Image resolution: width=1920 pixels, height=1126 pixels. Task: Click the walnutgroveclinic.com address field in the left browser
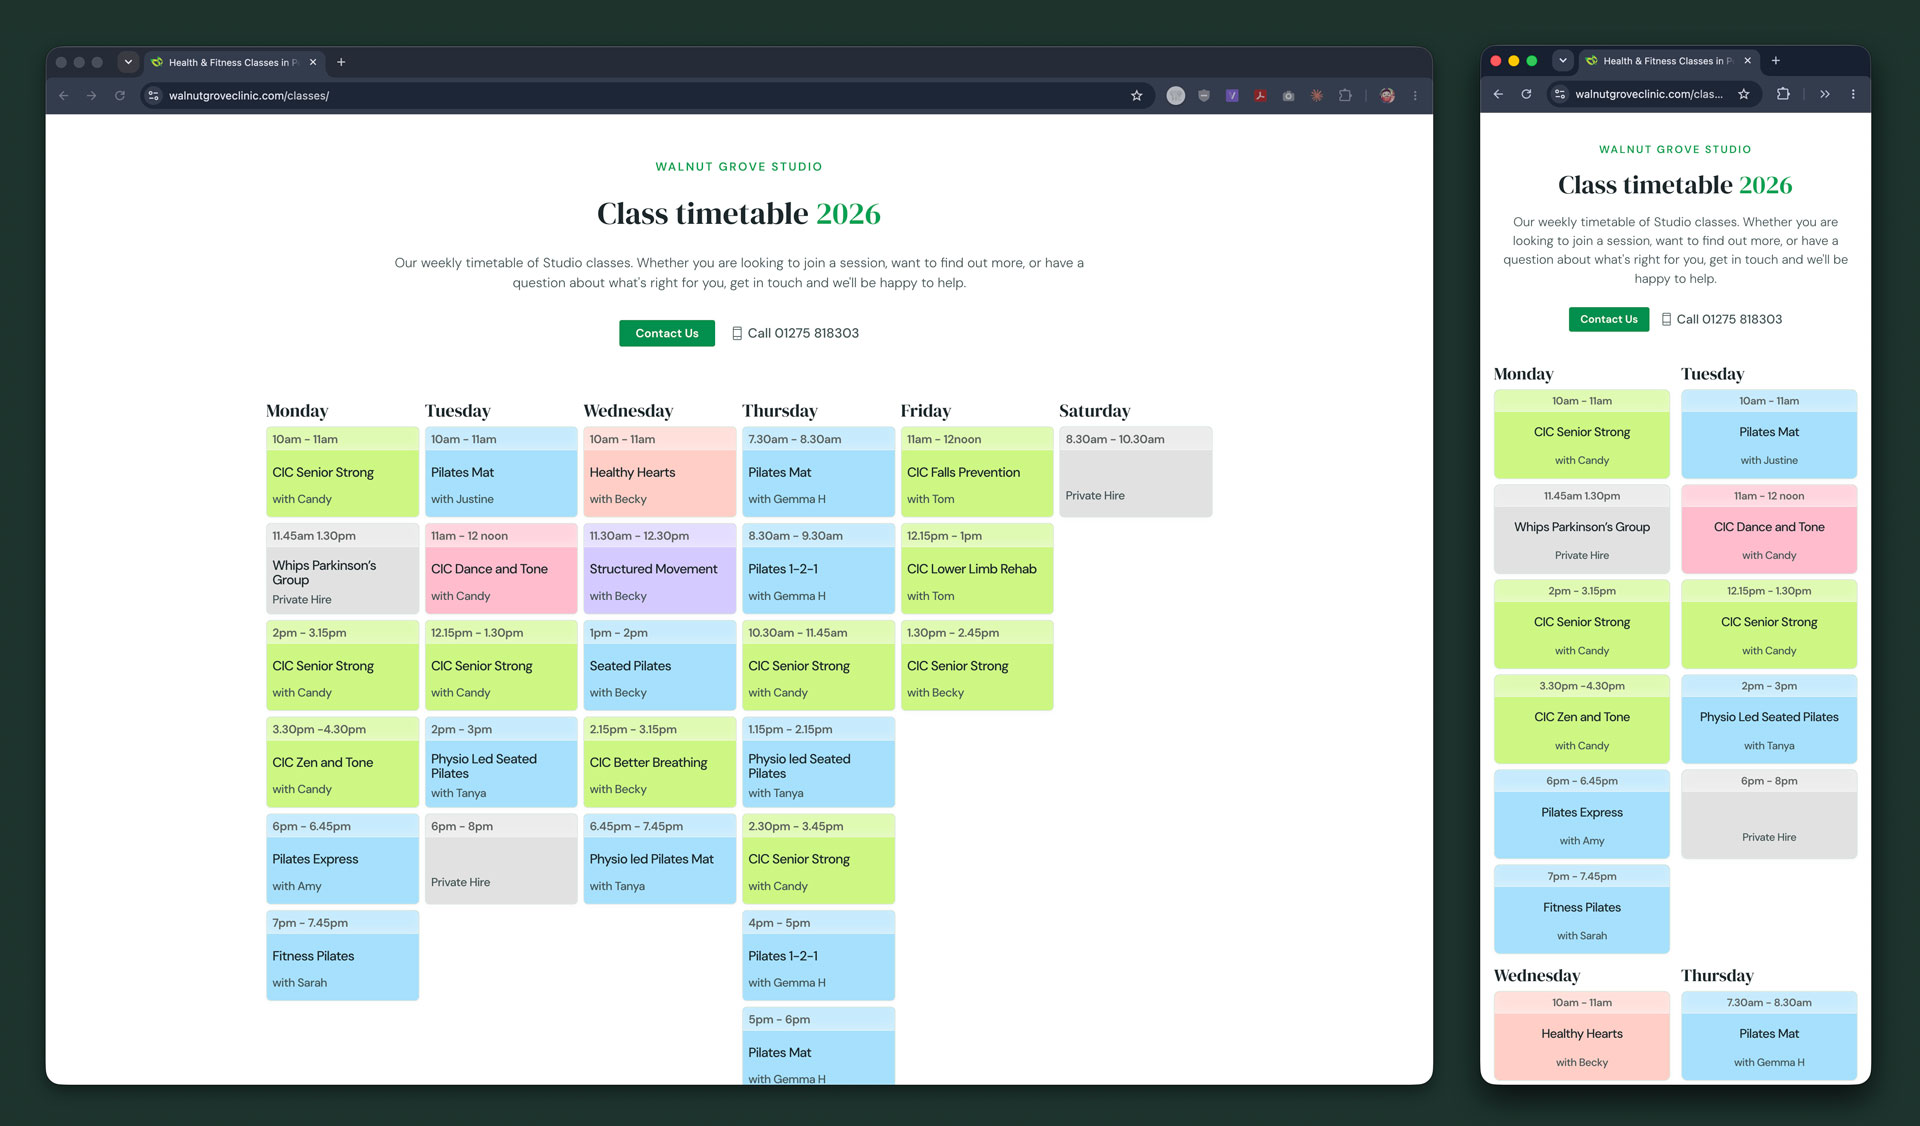pyautogui.click(x=640, y=96)
